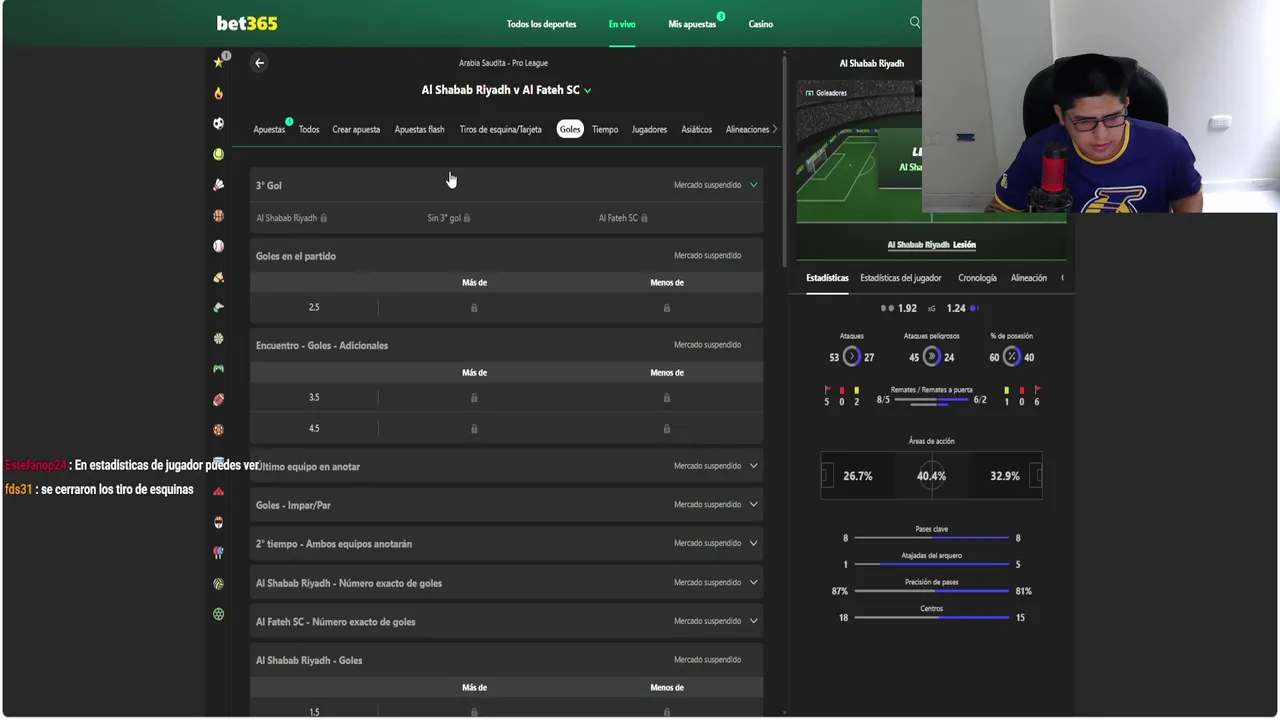Open the Cronología tab
The image size is (1280, 720).
click(x=977, y=278)
